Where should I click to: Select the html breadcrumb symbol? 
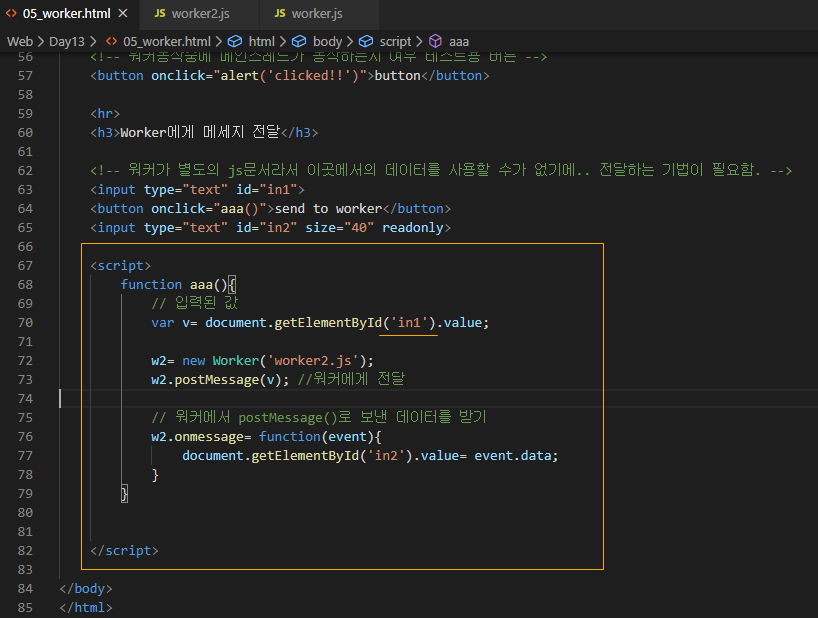[261, 42]
